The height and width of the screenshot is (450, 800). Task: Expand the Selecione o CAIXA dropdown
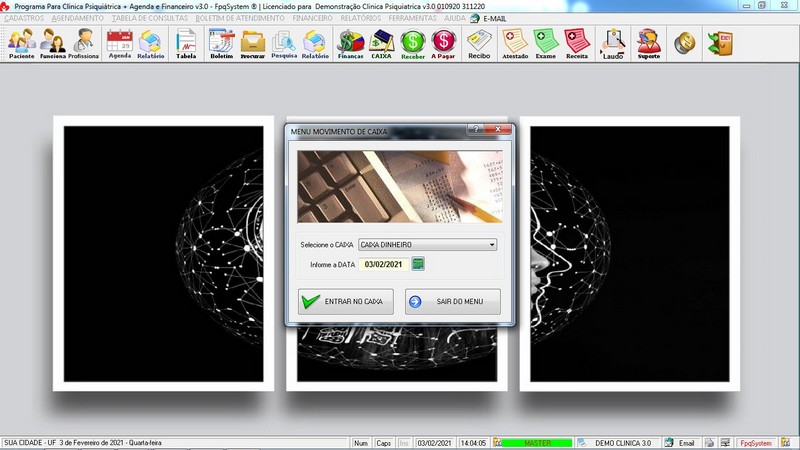tap(492, 244)
